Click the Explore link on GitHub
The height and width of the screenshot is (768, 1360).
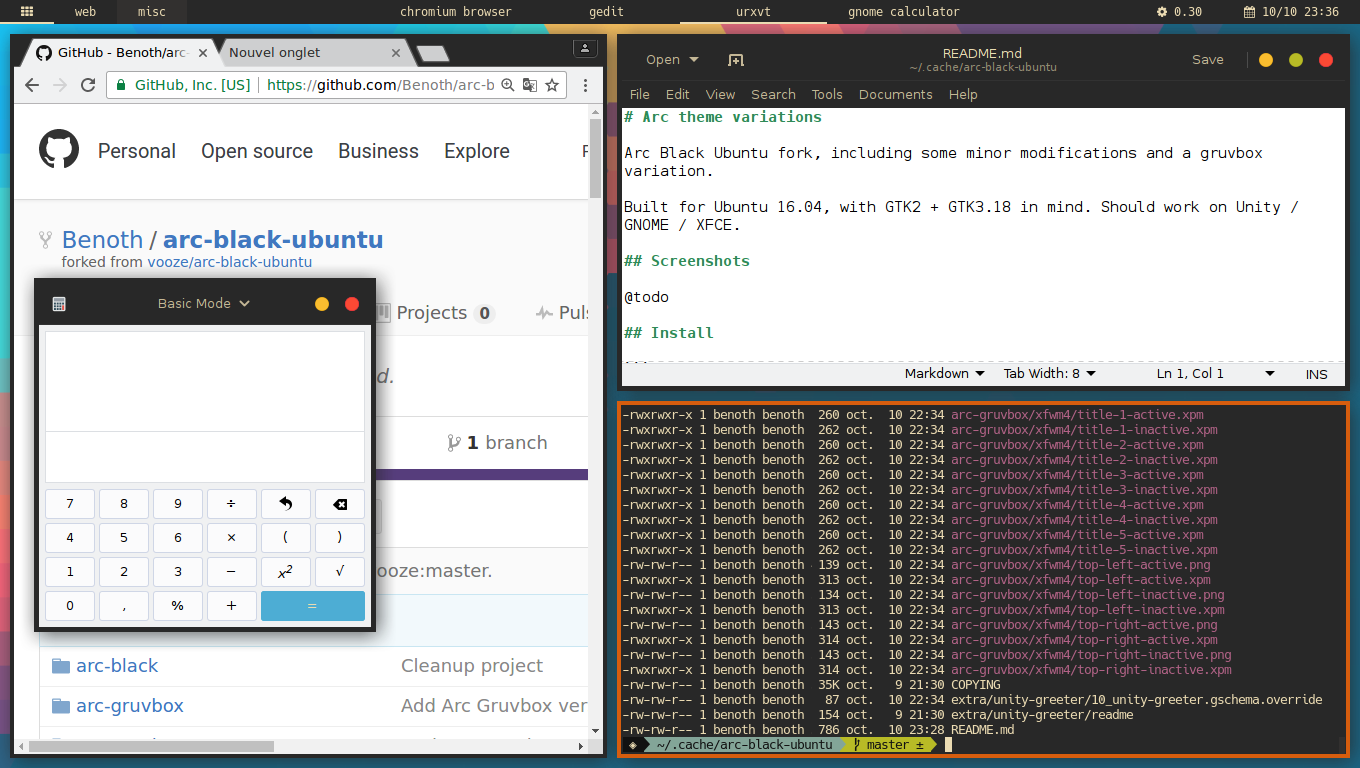[477, 151]
